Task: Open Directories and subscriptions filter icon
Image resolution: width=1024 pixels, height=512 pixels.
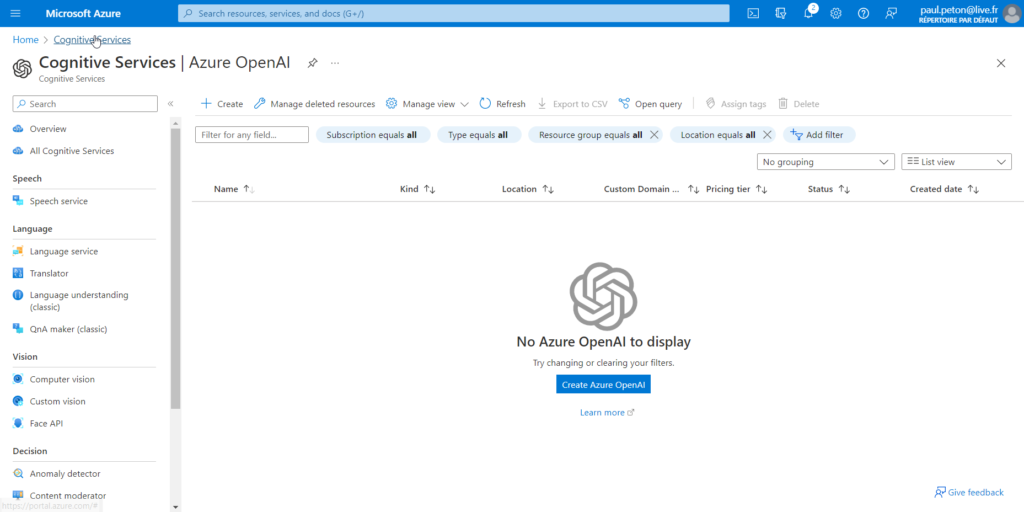Action: [x=780, y=13]
